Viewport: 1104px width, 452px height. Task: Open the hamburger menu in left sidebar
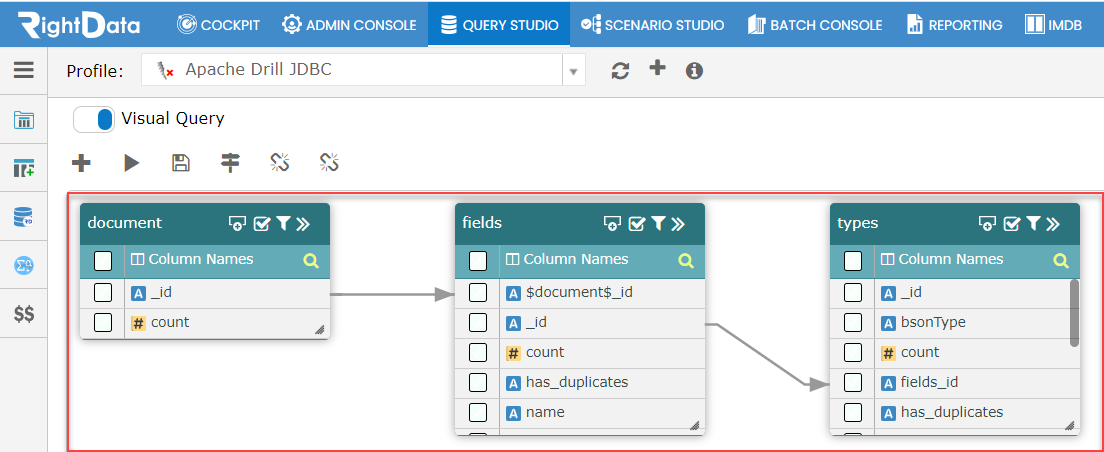tap(23, 70)
